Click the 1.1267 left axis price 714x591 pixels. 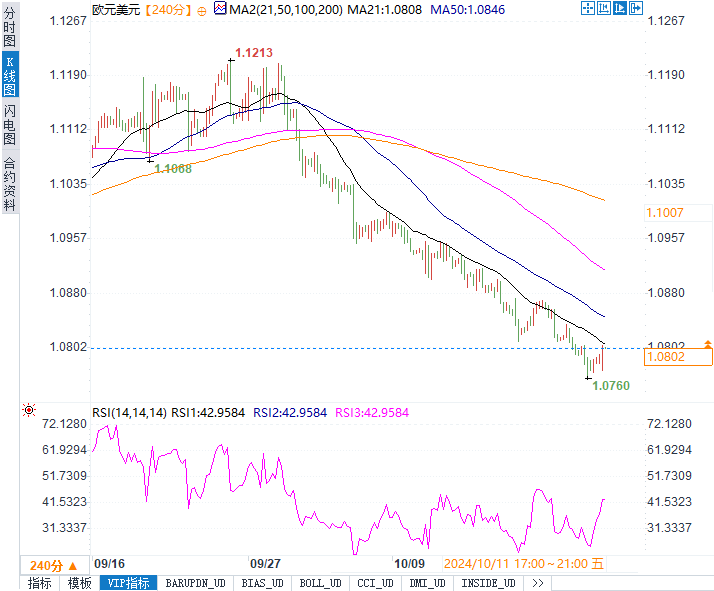(68, 20)
